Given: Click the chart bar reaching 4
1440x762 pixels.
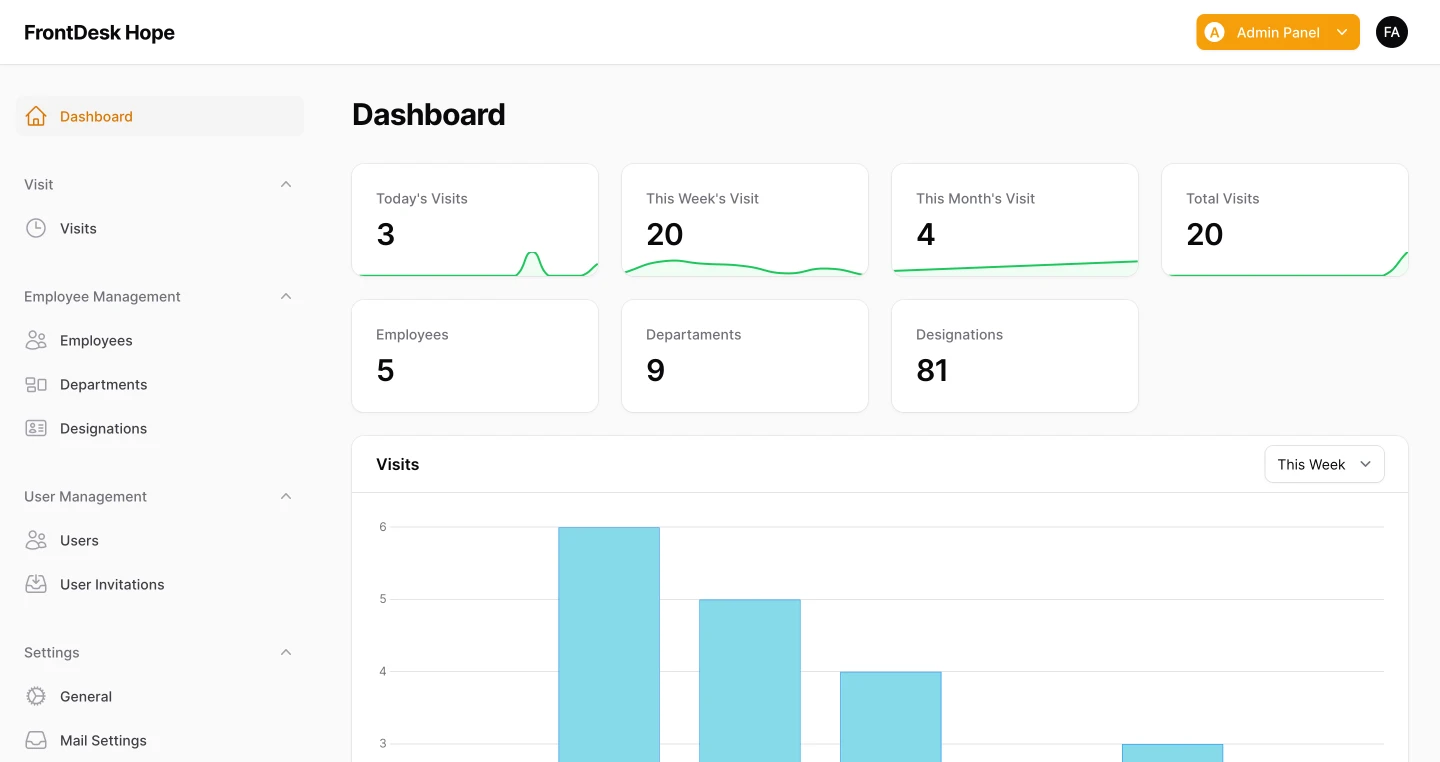Looking at the screenshot, I should (891, 716).
